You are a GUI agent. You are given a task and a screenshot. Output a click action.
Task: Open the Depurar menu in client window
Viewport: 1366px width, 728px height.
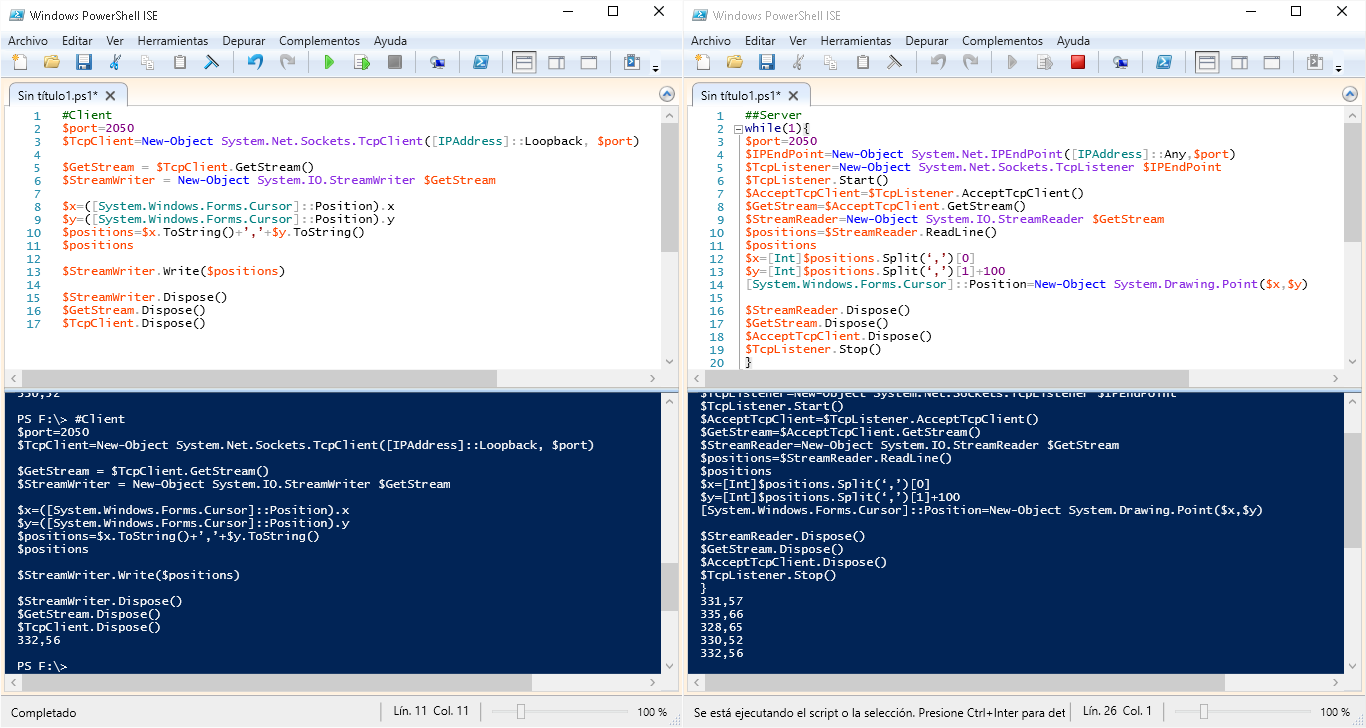(x=244, y=41)
